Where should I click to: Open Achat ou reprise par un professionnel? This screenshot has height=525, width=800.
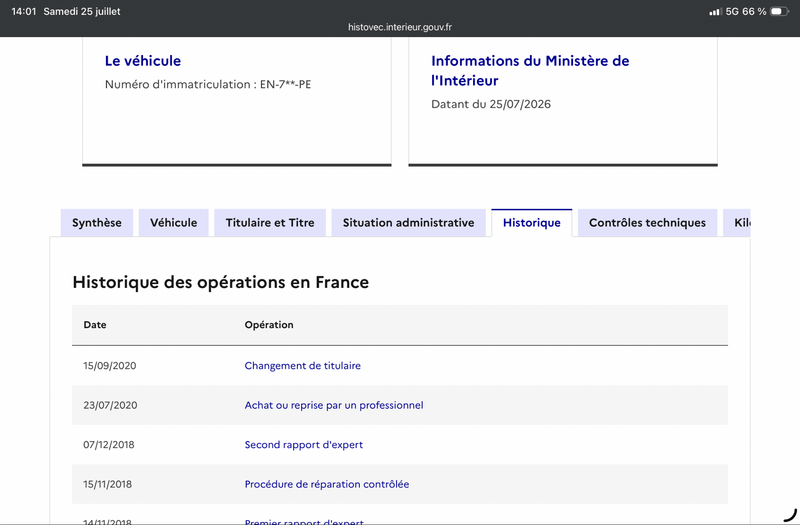[334, 405]
